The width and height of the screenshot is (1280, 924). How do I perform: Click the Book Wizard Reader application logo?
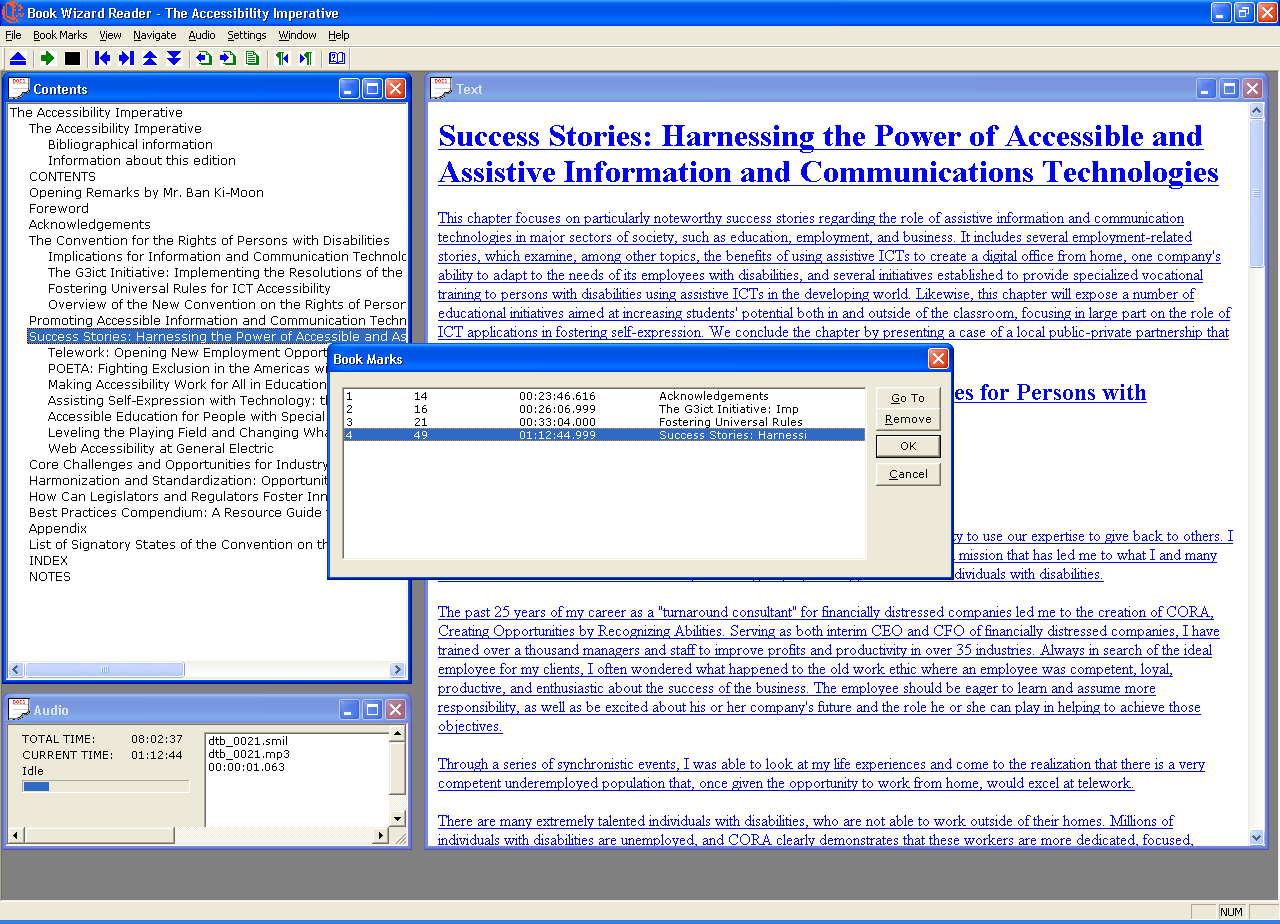(x=11, y=12)
